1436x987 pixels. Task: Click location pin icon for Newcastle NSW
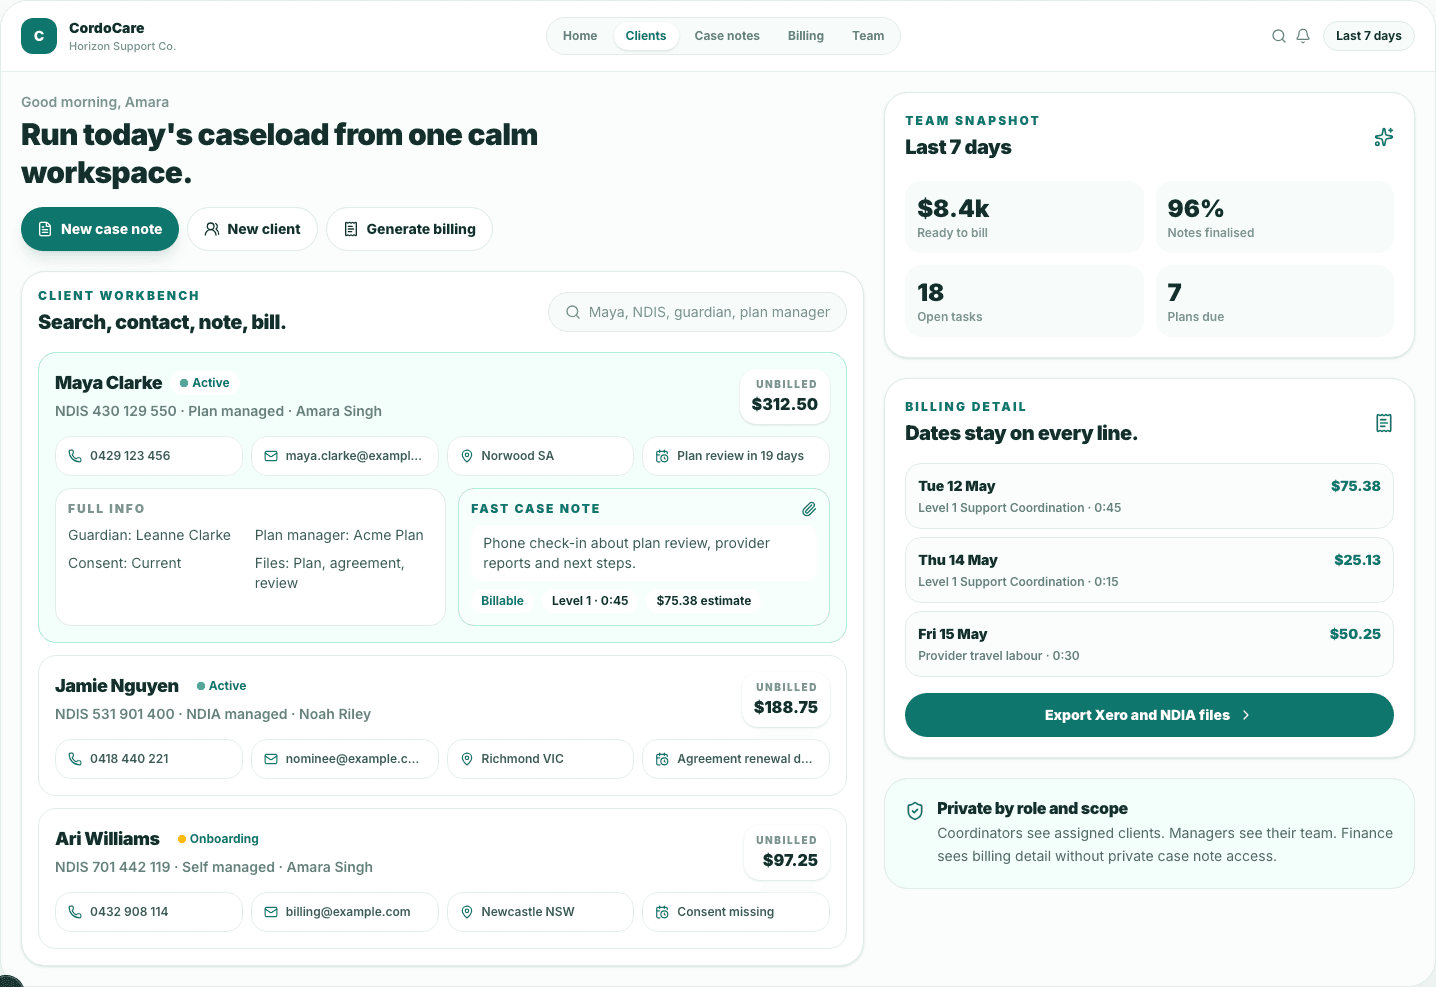pos(467,912)
